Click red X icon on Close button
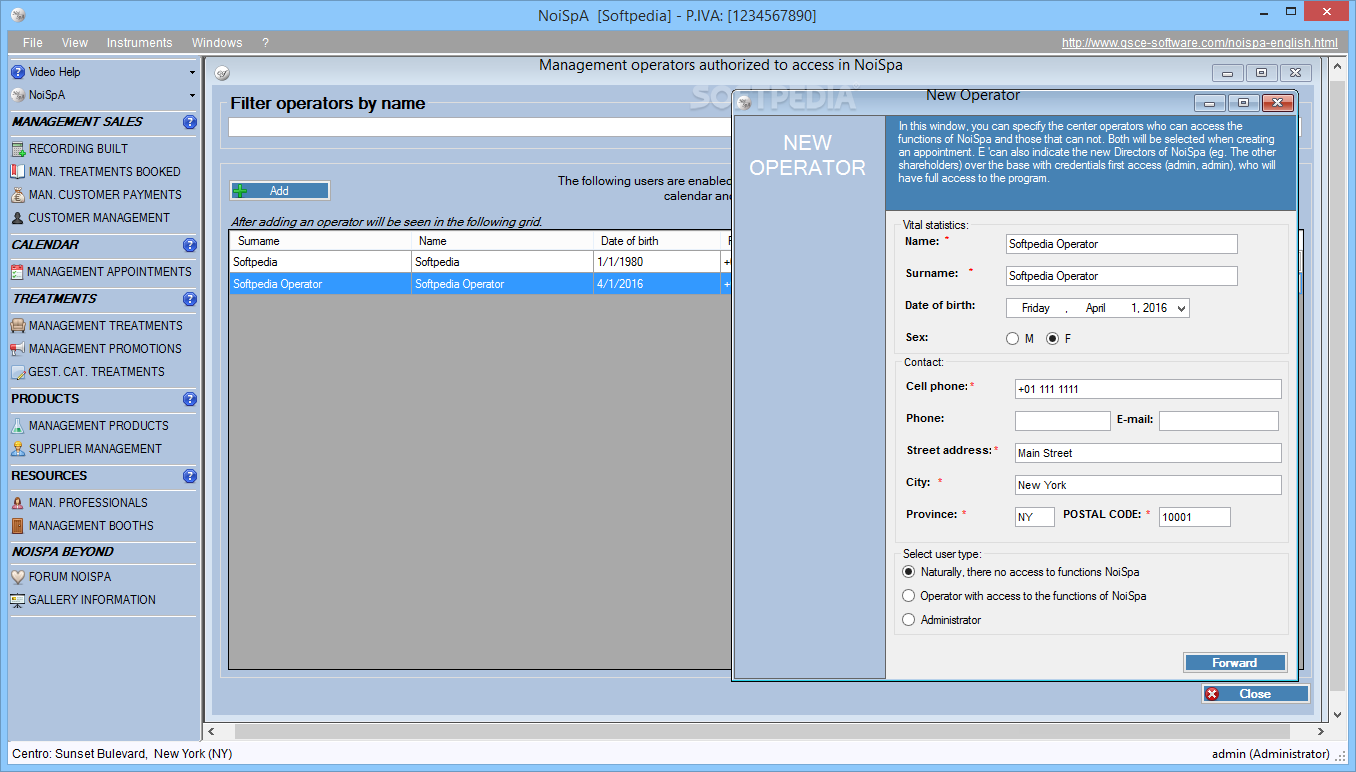1356x772 pixels. click(1213, 694)
